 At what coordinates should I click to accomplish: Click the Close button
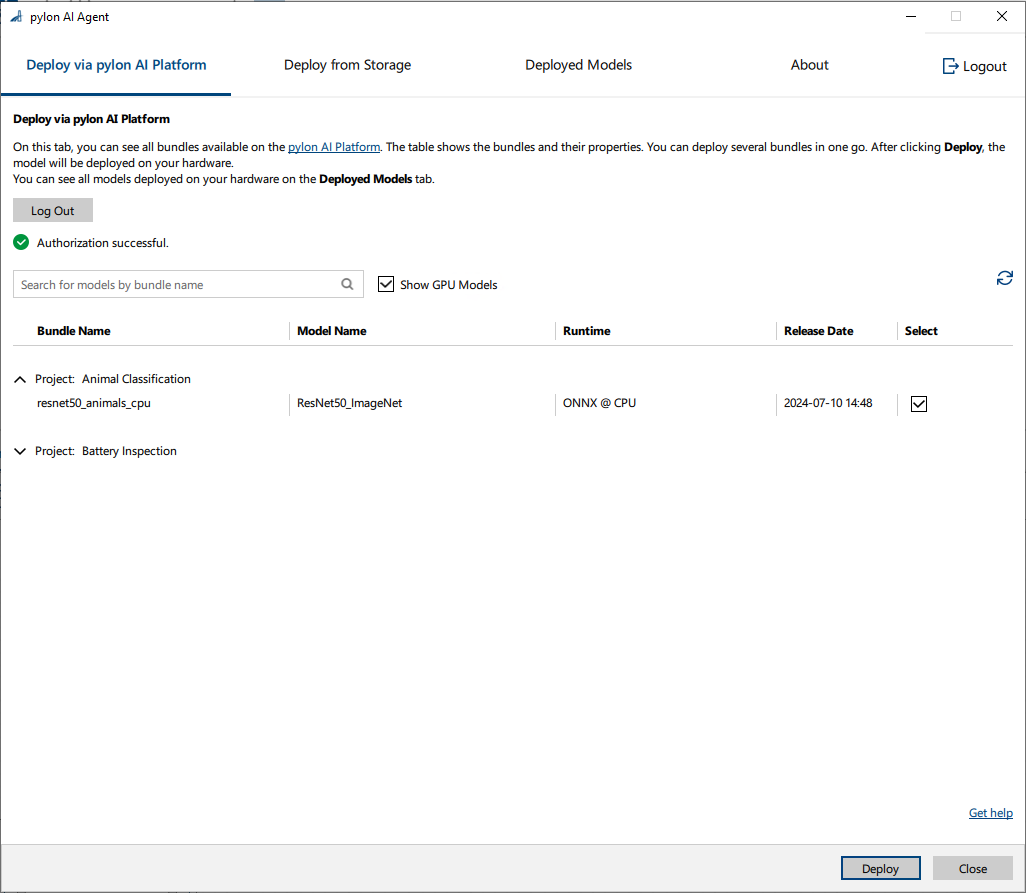click(972, 868)
